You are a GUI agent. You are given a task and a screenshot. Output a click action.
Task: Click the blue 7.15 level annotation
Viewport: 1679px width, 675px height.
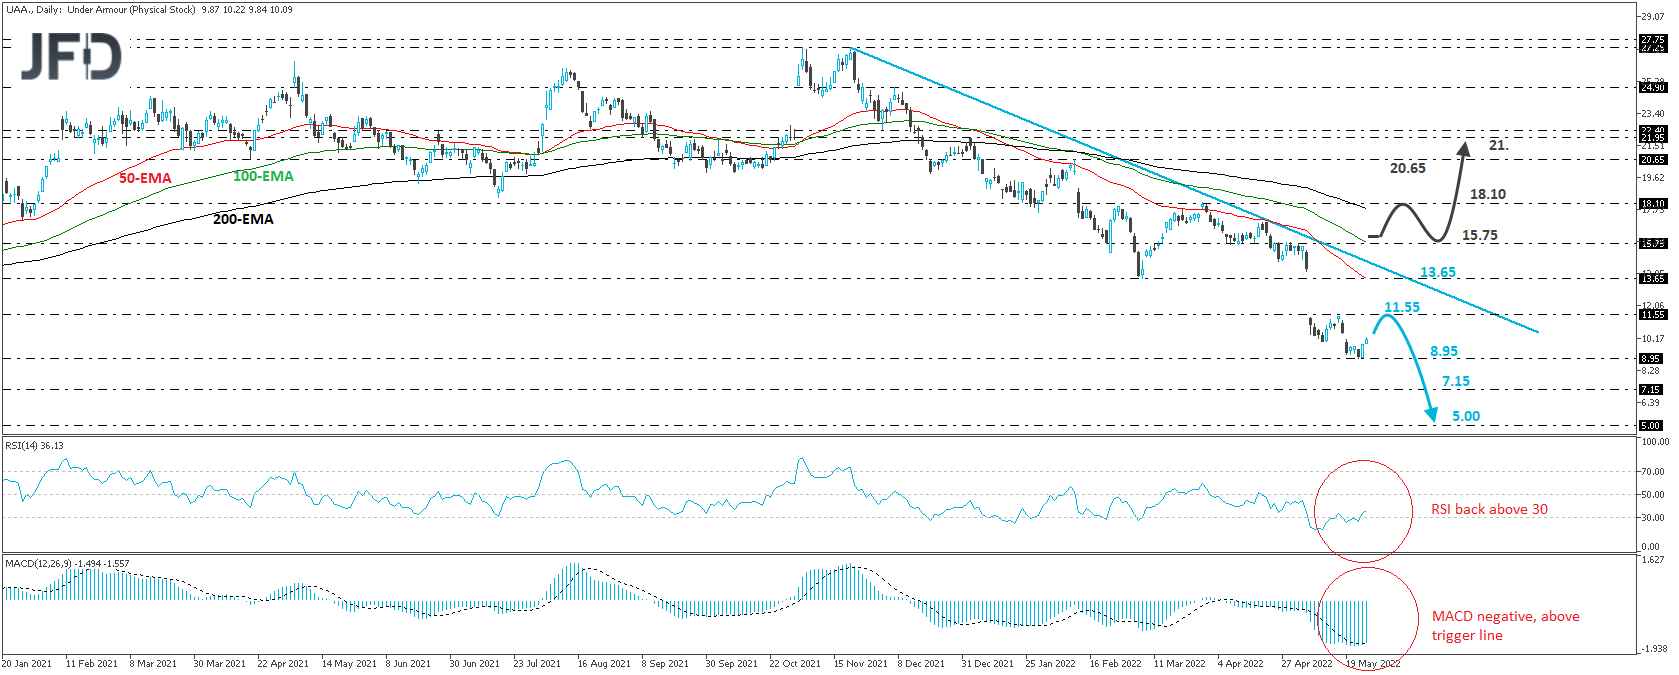pyautogui.click(x=1456, y=381)
